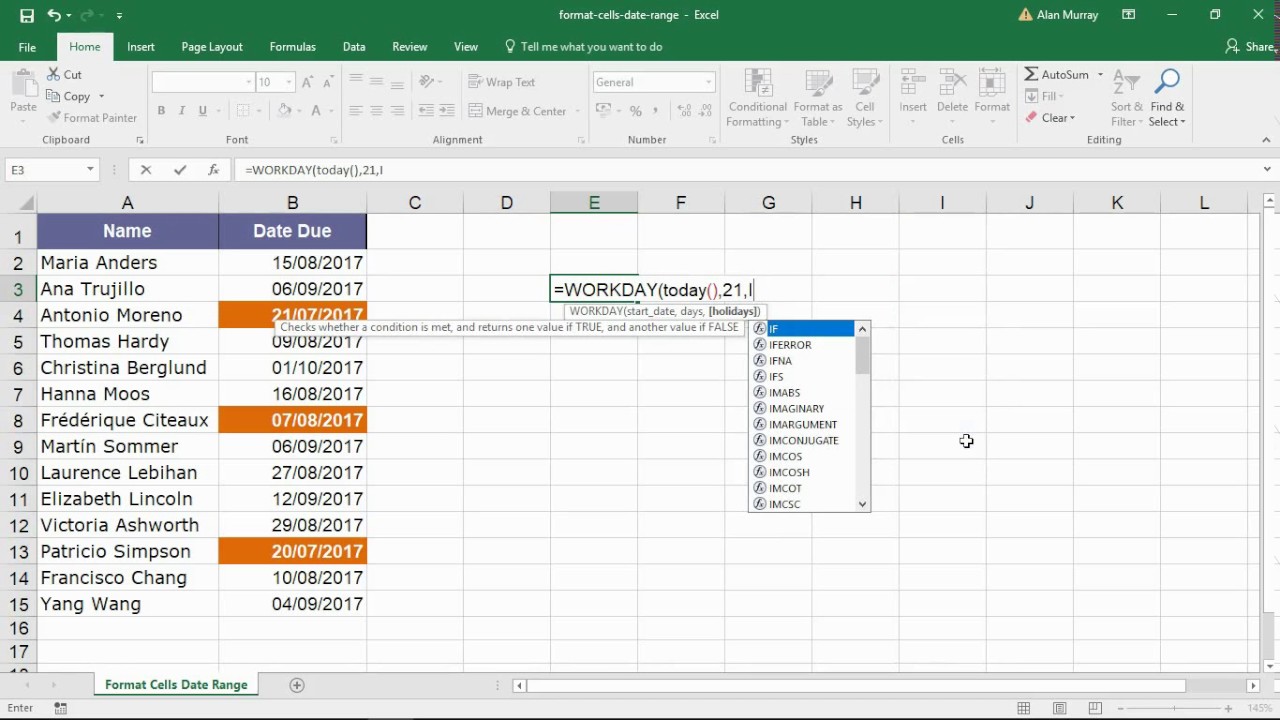Open Find & Select menu
1280x720 pixels.
coord(1167,98)
